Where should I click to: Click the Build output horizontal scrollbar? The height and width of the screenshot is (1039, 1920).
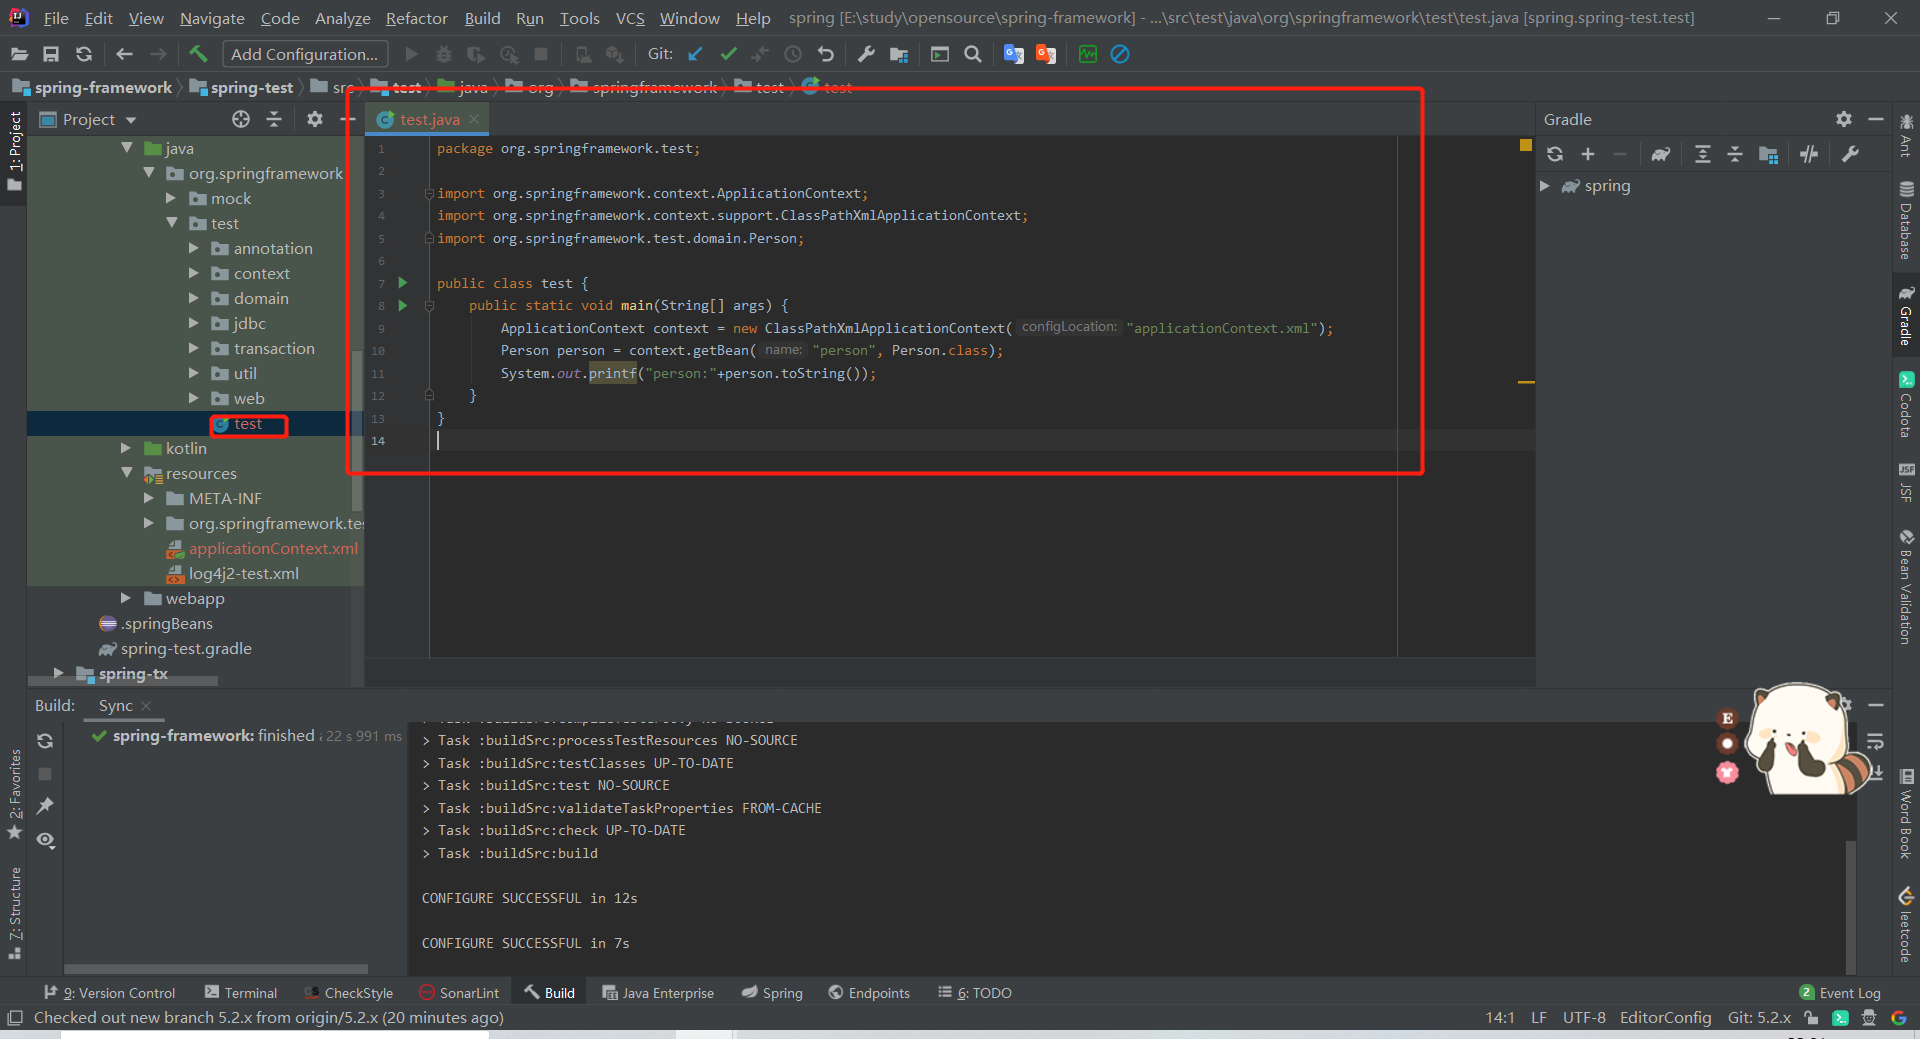click(216, 969)
